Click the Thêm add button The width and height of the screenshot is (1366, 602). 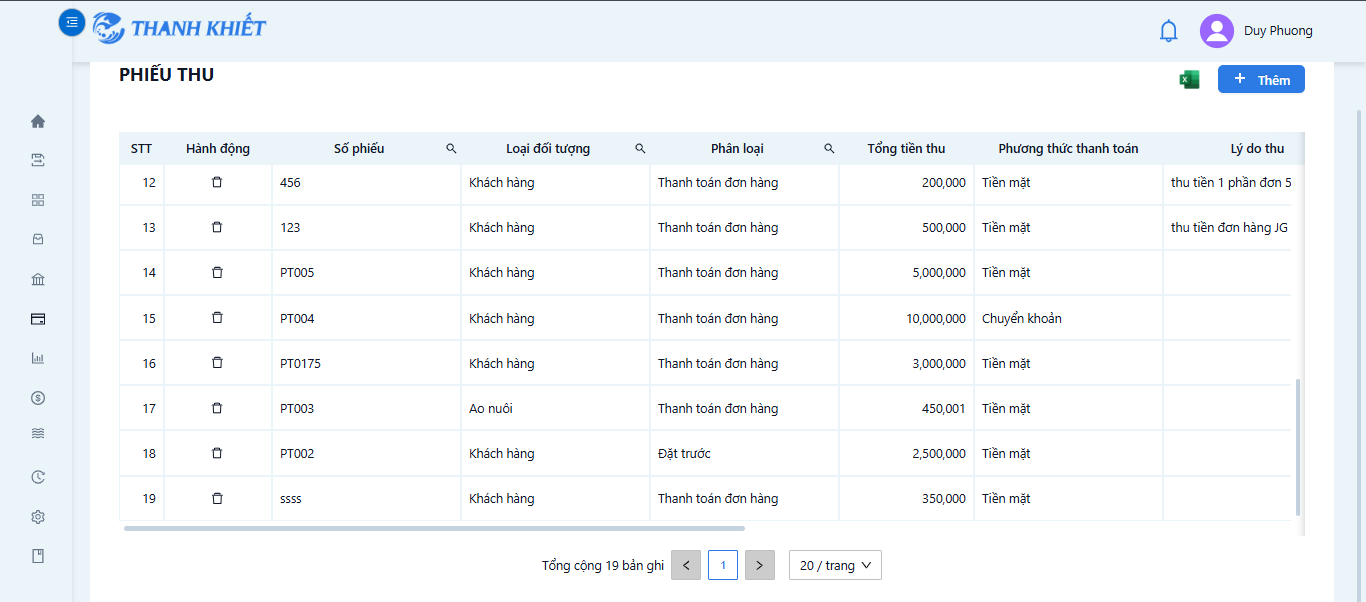pos(1261,79)
